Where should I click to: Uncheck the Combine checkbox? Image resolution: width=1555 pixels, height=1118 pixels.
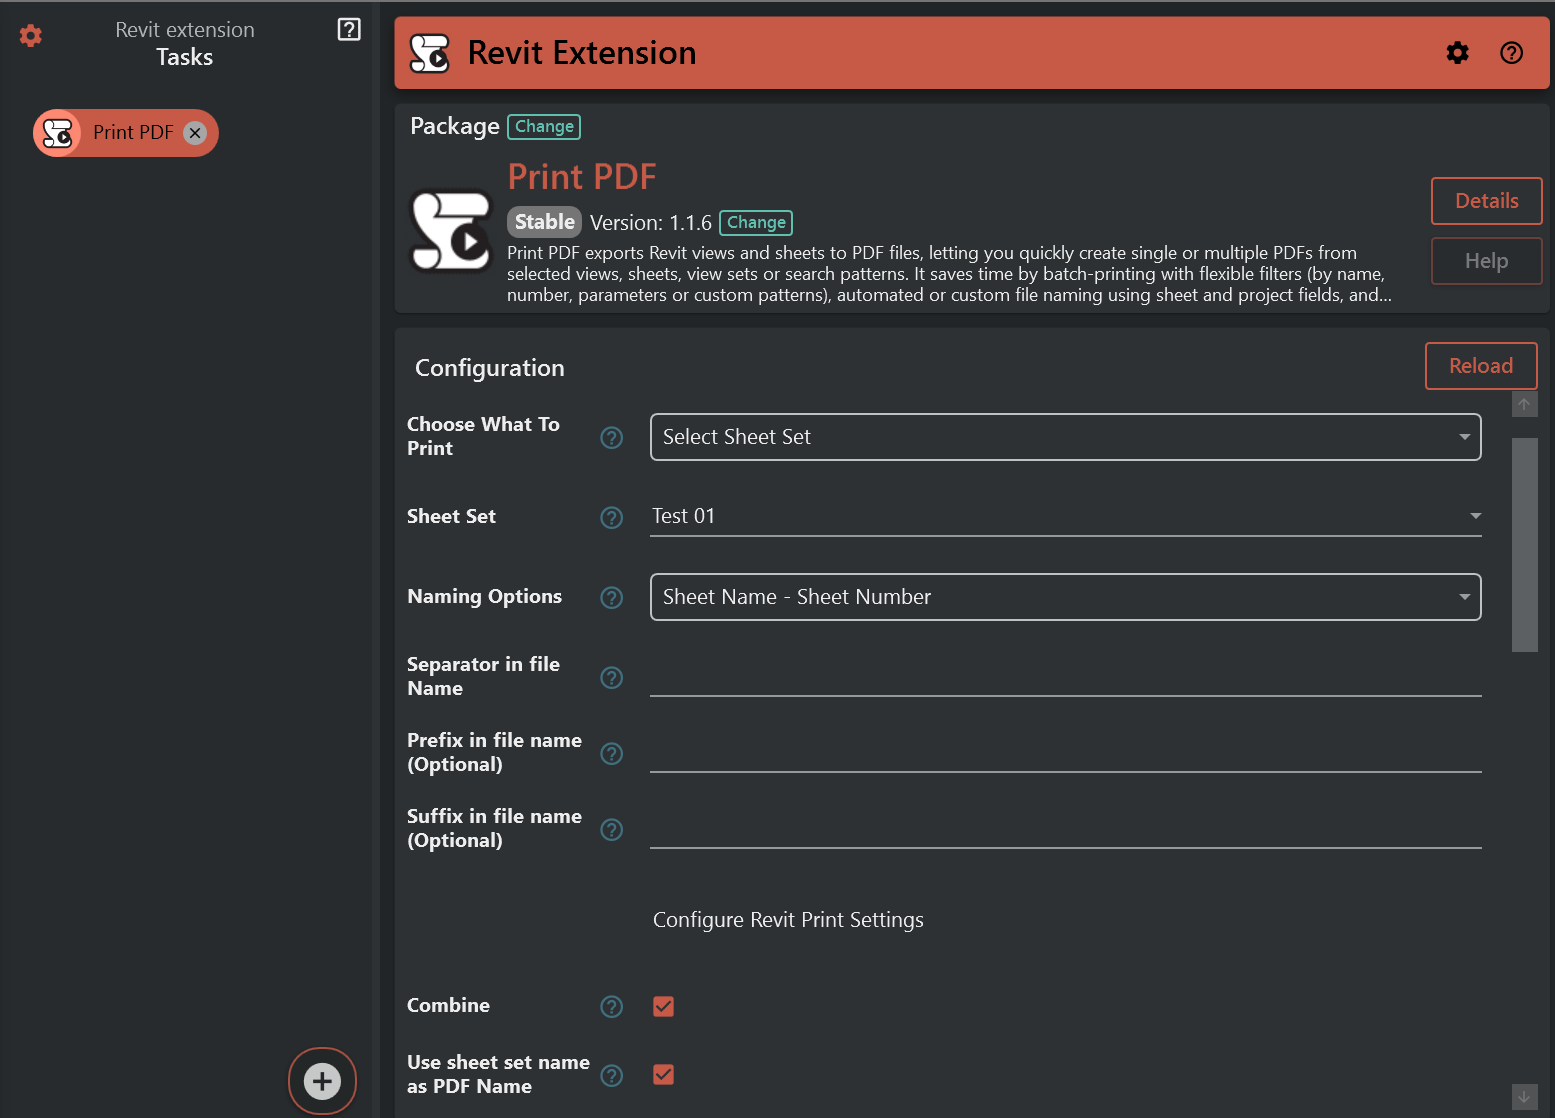663,1006
